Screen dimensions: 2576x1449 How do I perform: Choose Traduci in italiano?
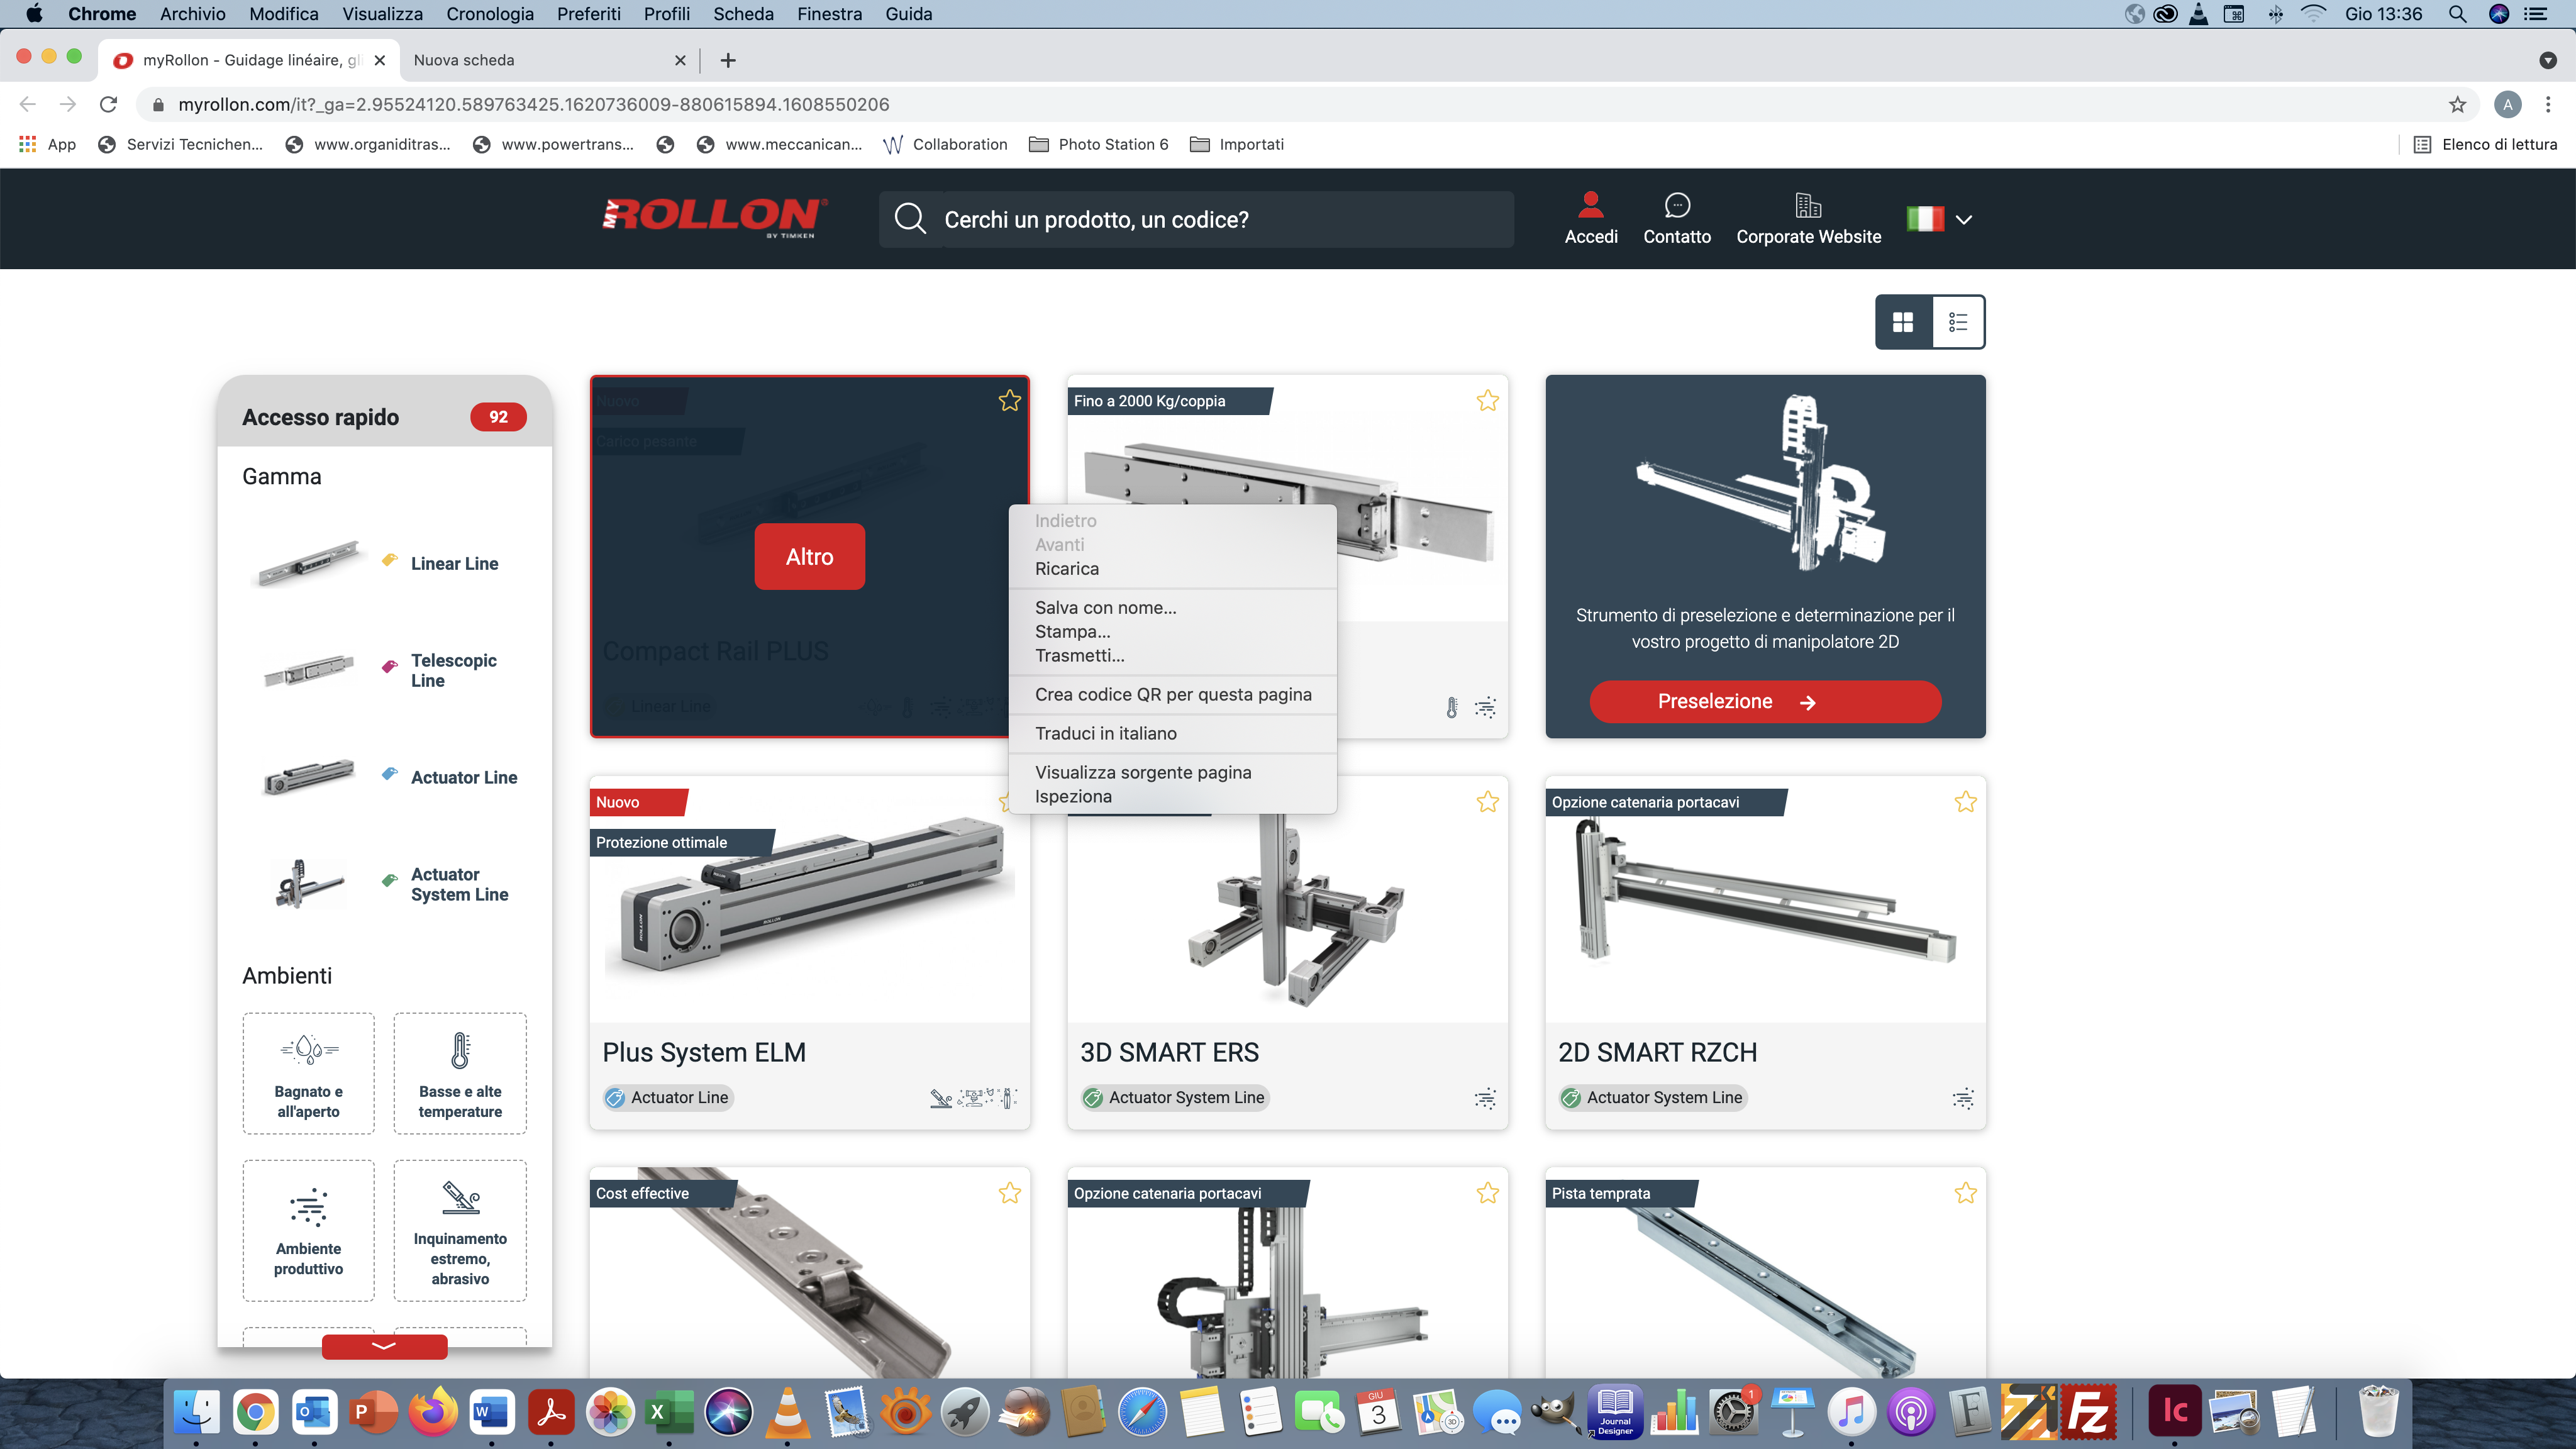(1105, 733)
